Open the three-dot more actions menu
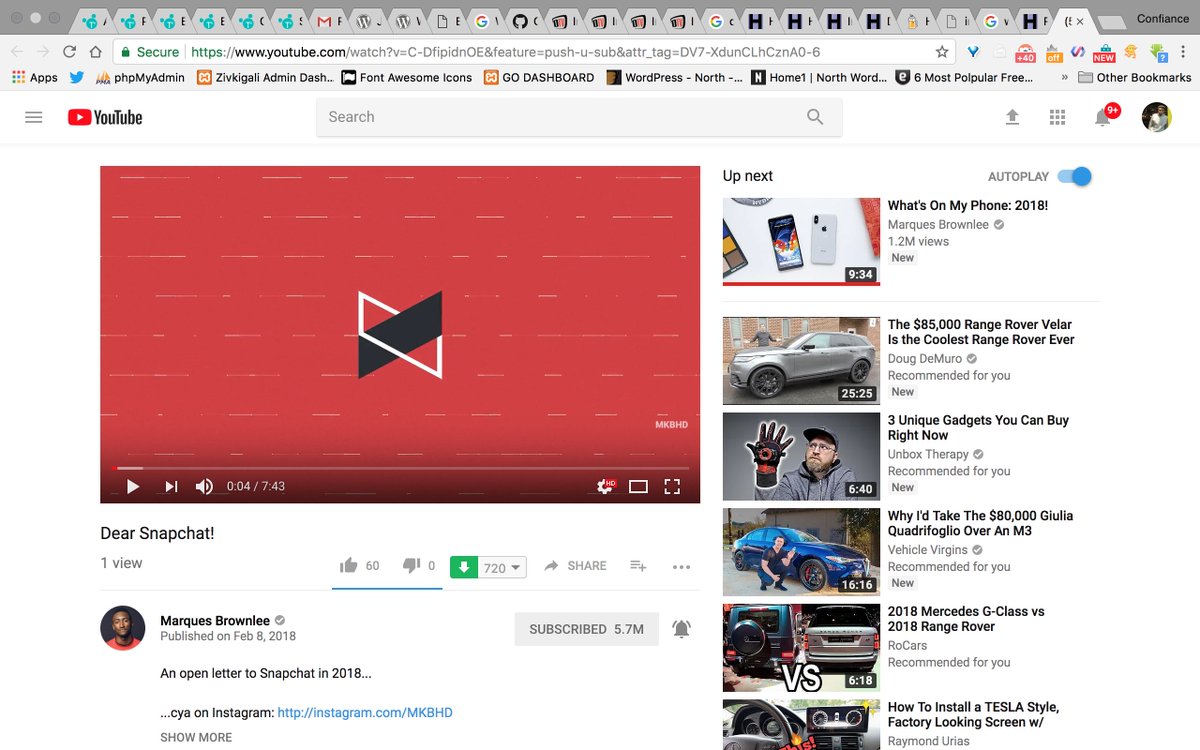 pos(681,567)
